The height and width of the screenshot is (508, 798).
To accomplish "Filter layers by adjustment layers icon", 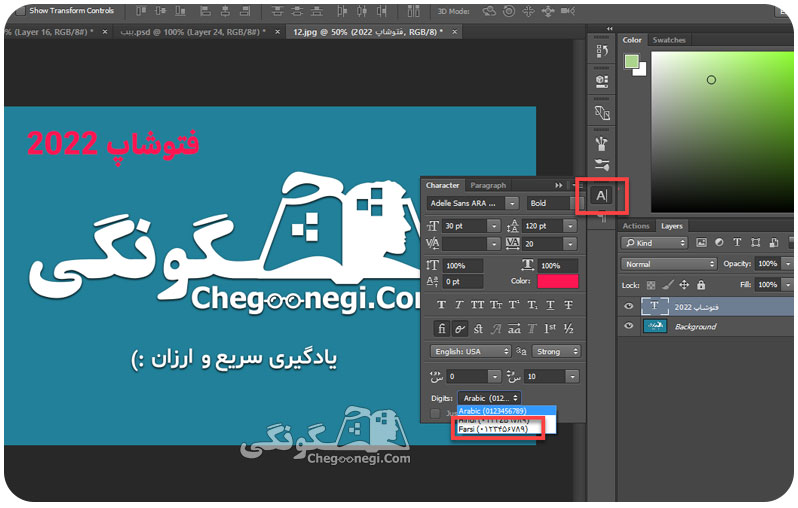I will (719, 243).
